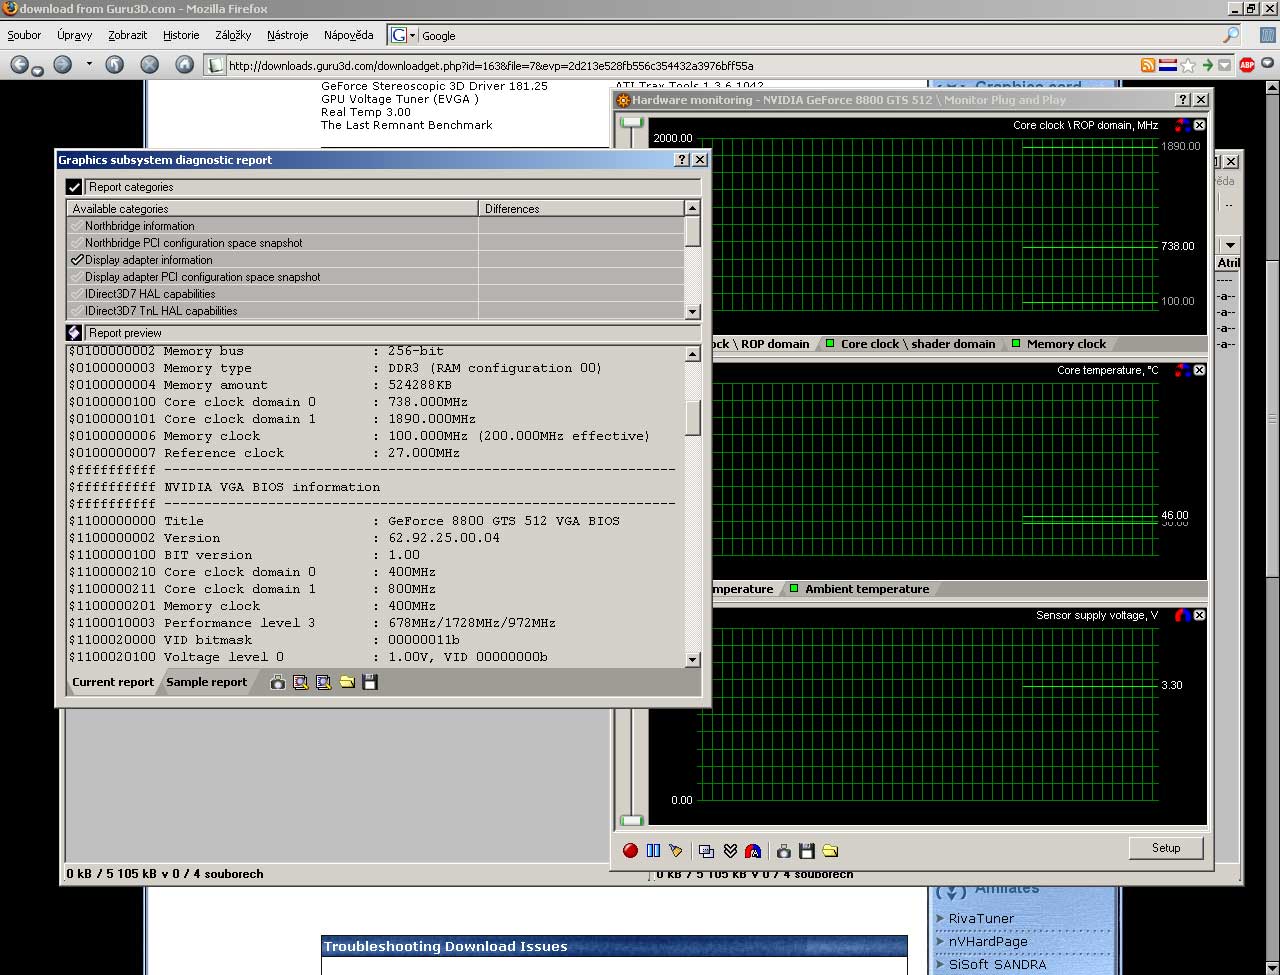Screen dimensions: 1280x975
Task: Reload page with Firefox refresh button
Action: (x=115, y=65)
